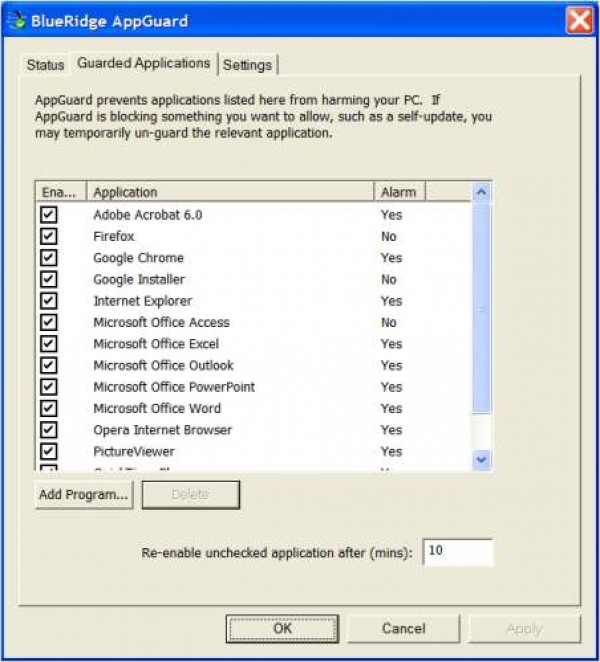Select the Firefox application row

coord(253,236)
